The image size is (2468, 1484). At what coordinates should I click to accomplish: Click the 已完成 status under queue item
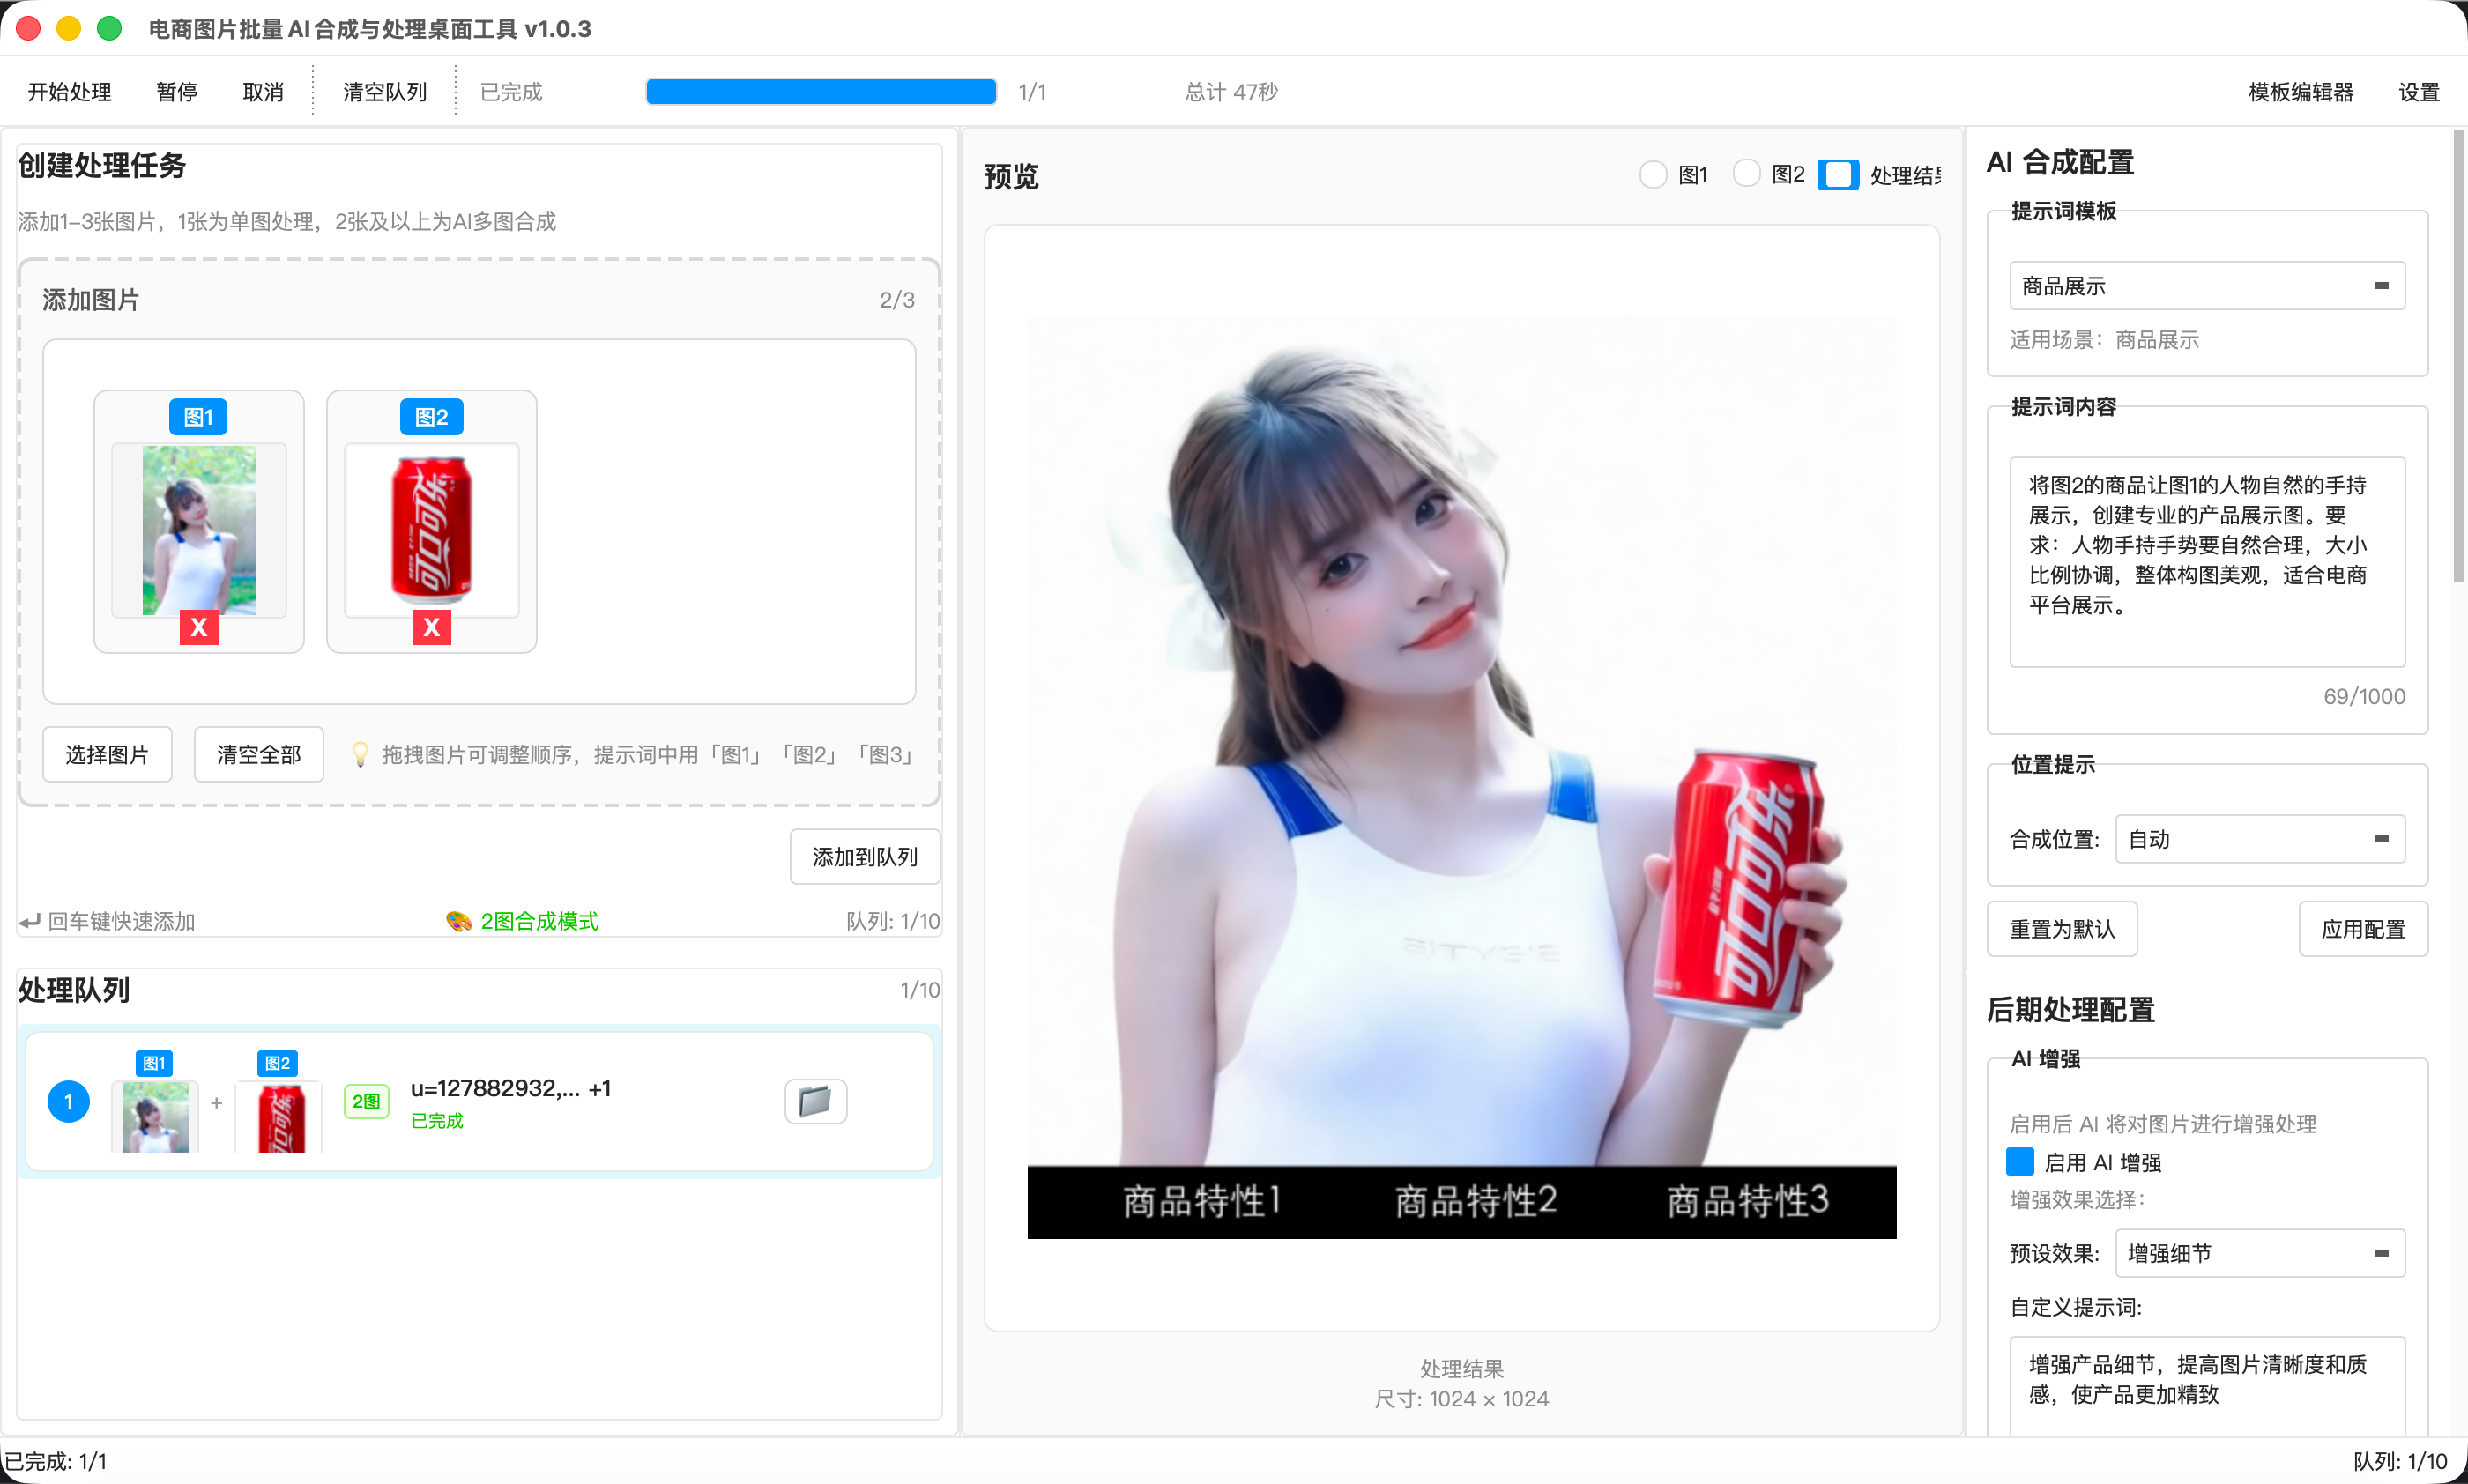click(x=437, y=1121)
